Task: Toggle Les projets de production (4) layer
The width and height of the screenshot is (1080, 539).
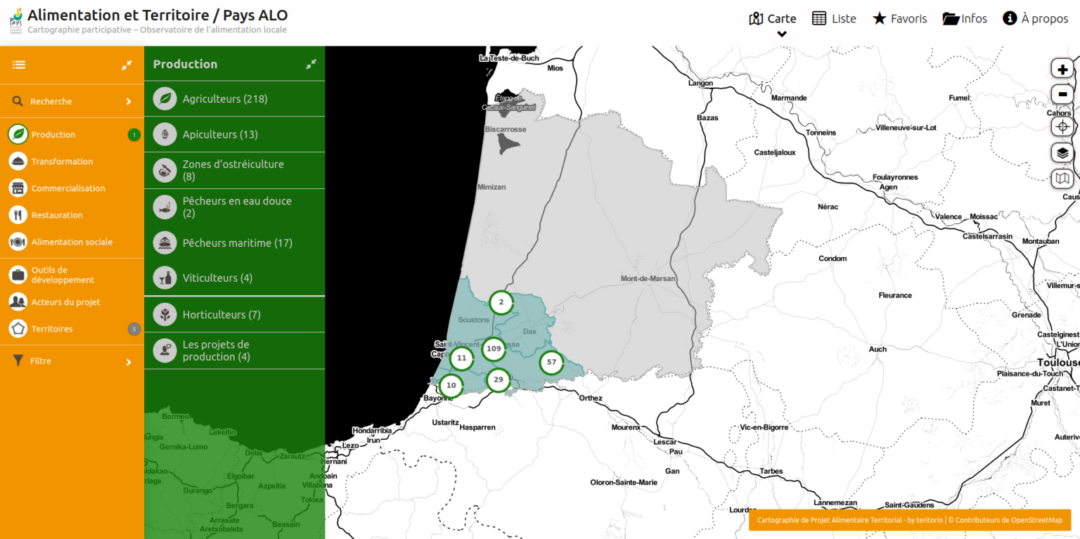Action: pyautogui.click(x=234, y=350)
